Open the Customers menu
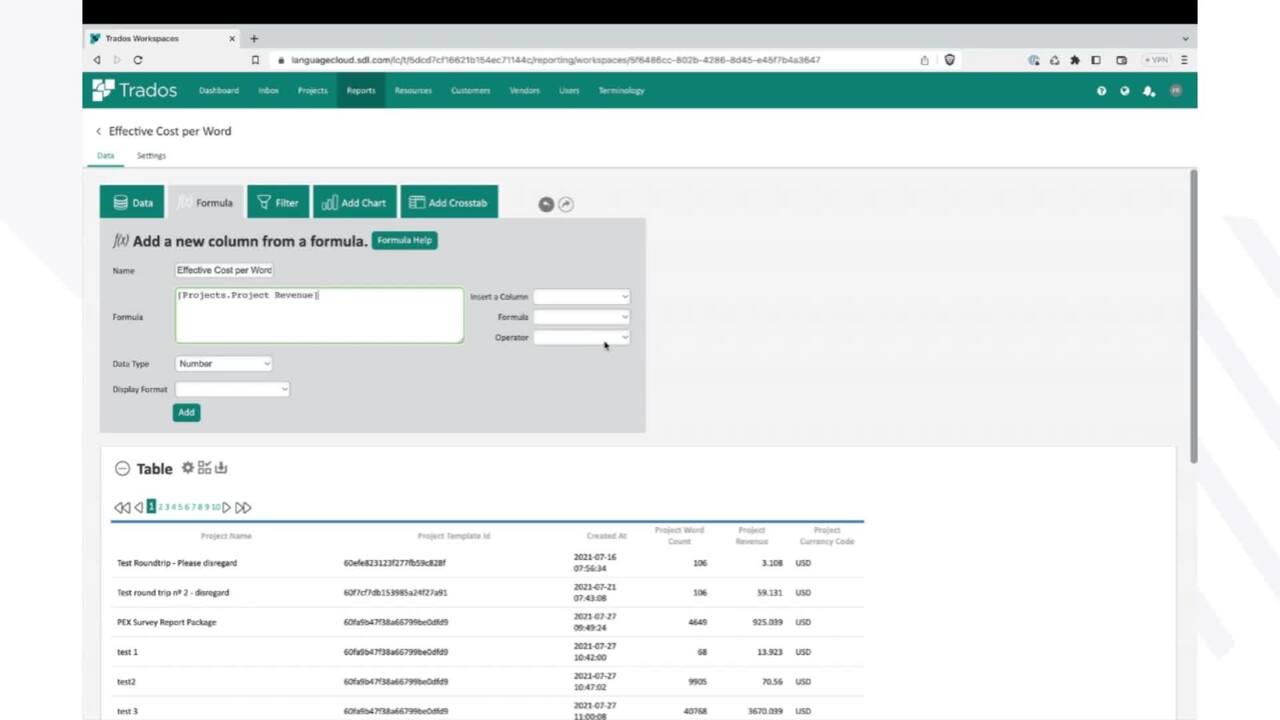The image size is (1280, 720). pyautogui.click(x=470, y=90)
